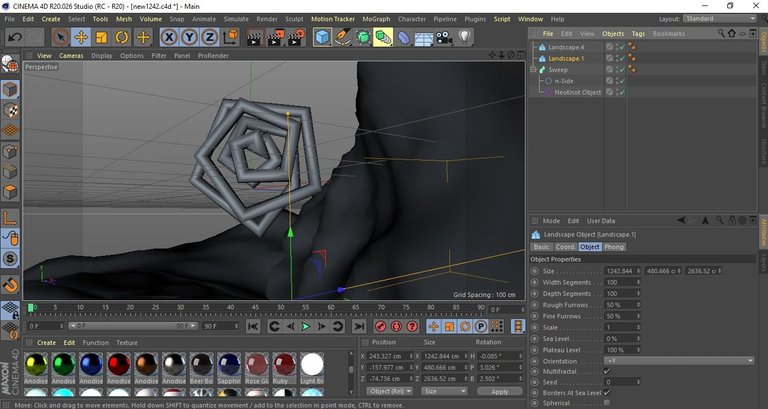Select the Live Selection tool

(60, 37)
